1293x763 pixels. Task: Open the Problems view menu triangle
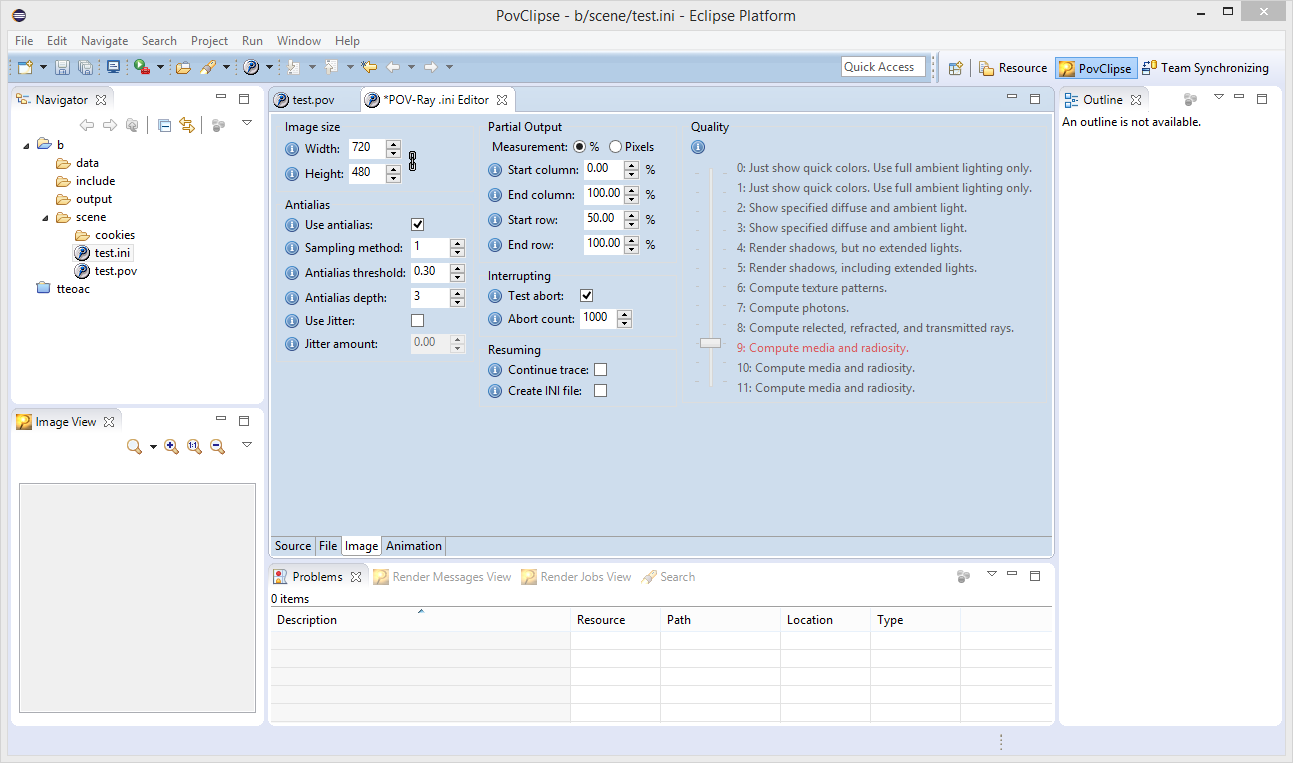coord(992,574)
